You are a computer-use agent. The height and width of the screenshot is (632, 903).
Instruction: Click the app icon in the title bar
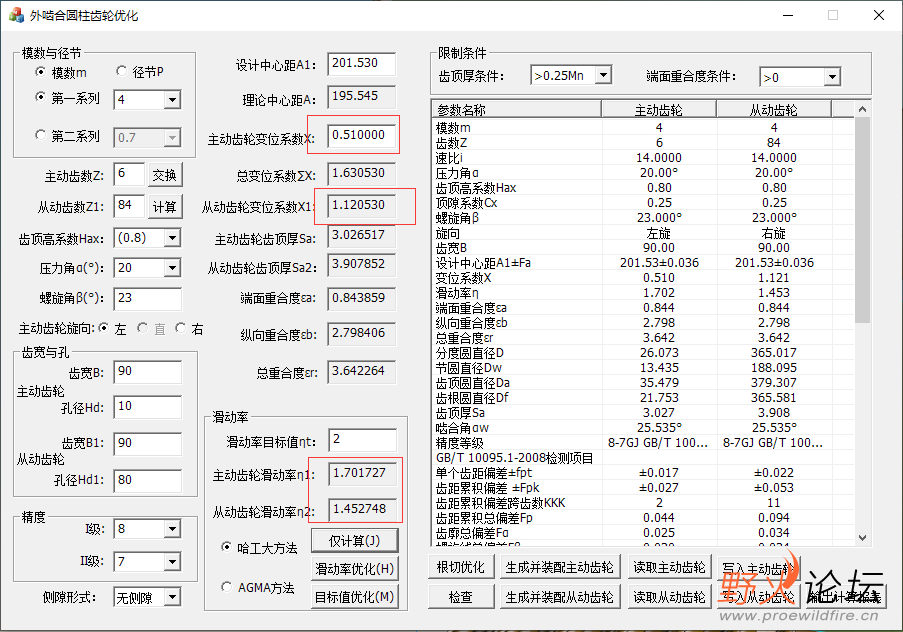pyautogui.click(x=16, y=15)
